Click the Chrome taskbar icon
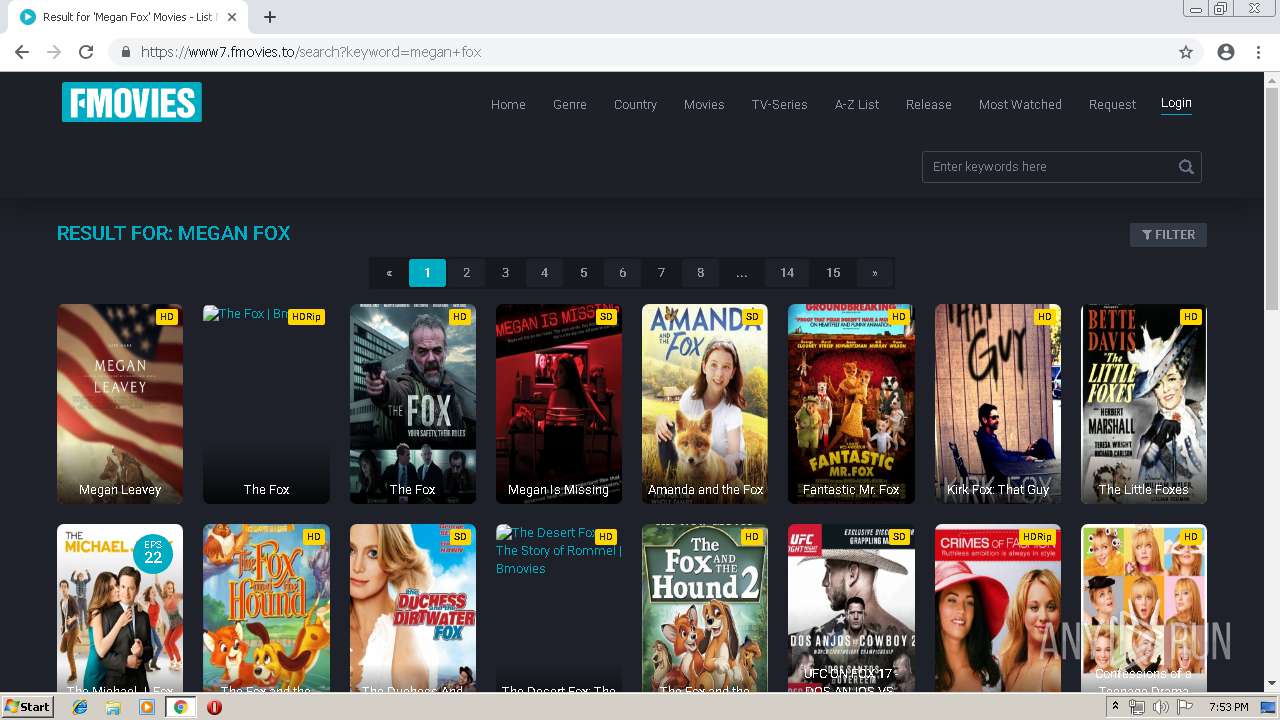Screen dimensions: 1280x720 point(180,707)
